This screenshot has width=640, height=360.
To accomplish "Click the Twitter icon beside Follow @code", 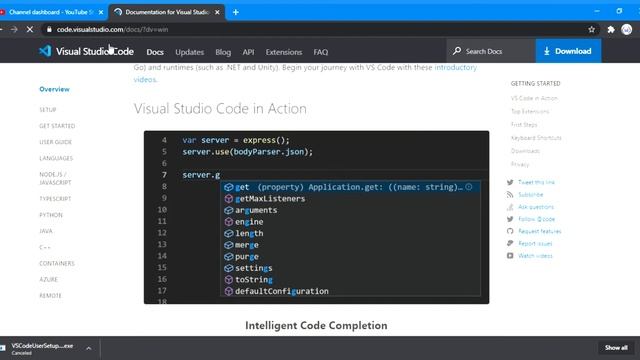I will [x=510, y=219].
